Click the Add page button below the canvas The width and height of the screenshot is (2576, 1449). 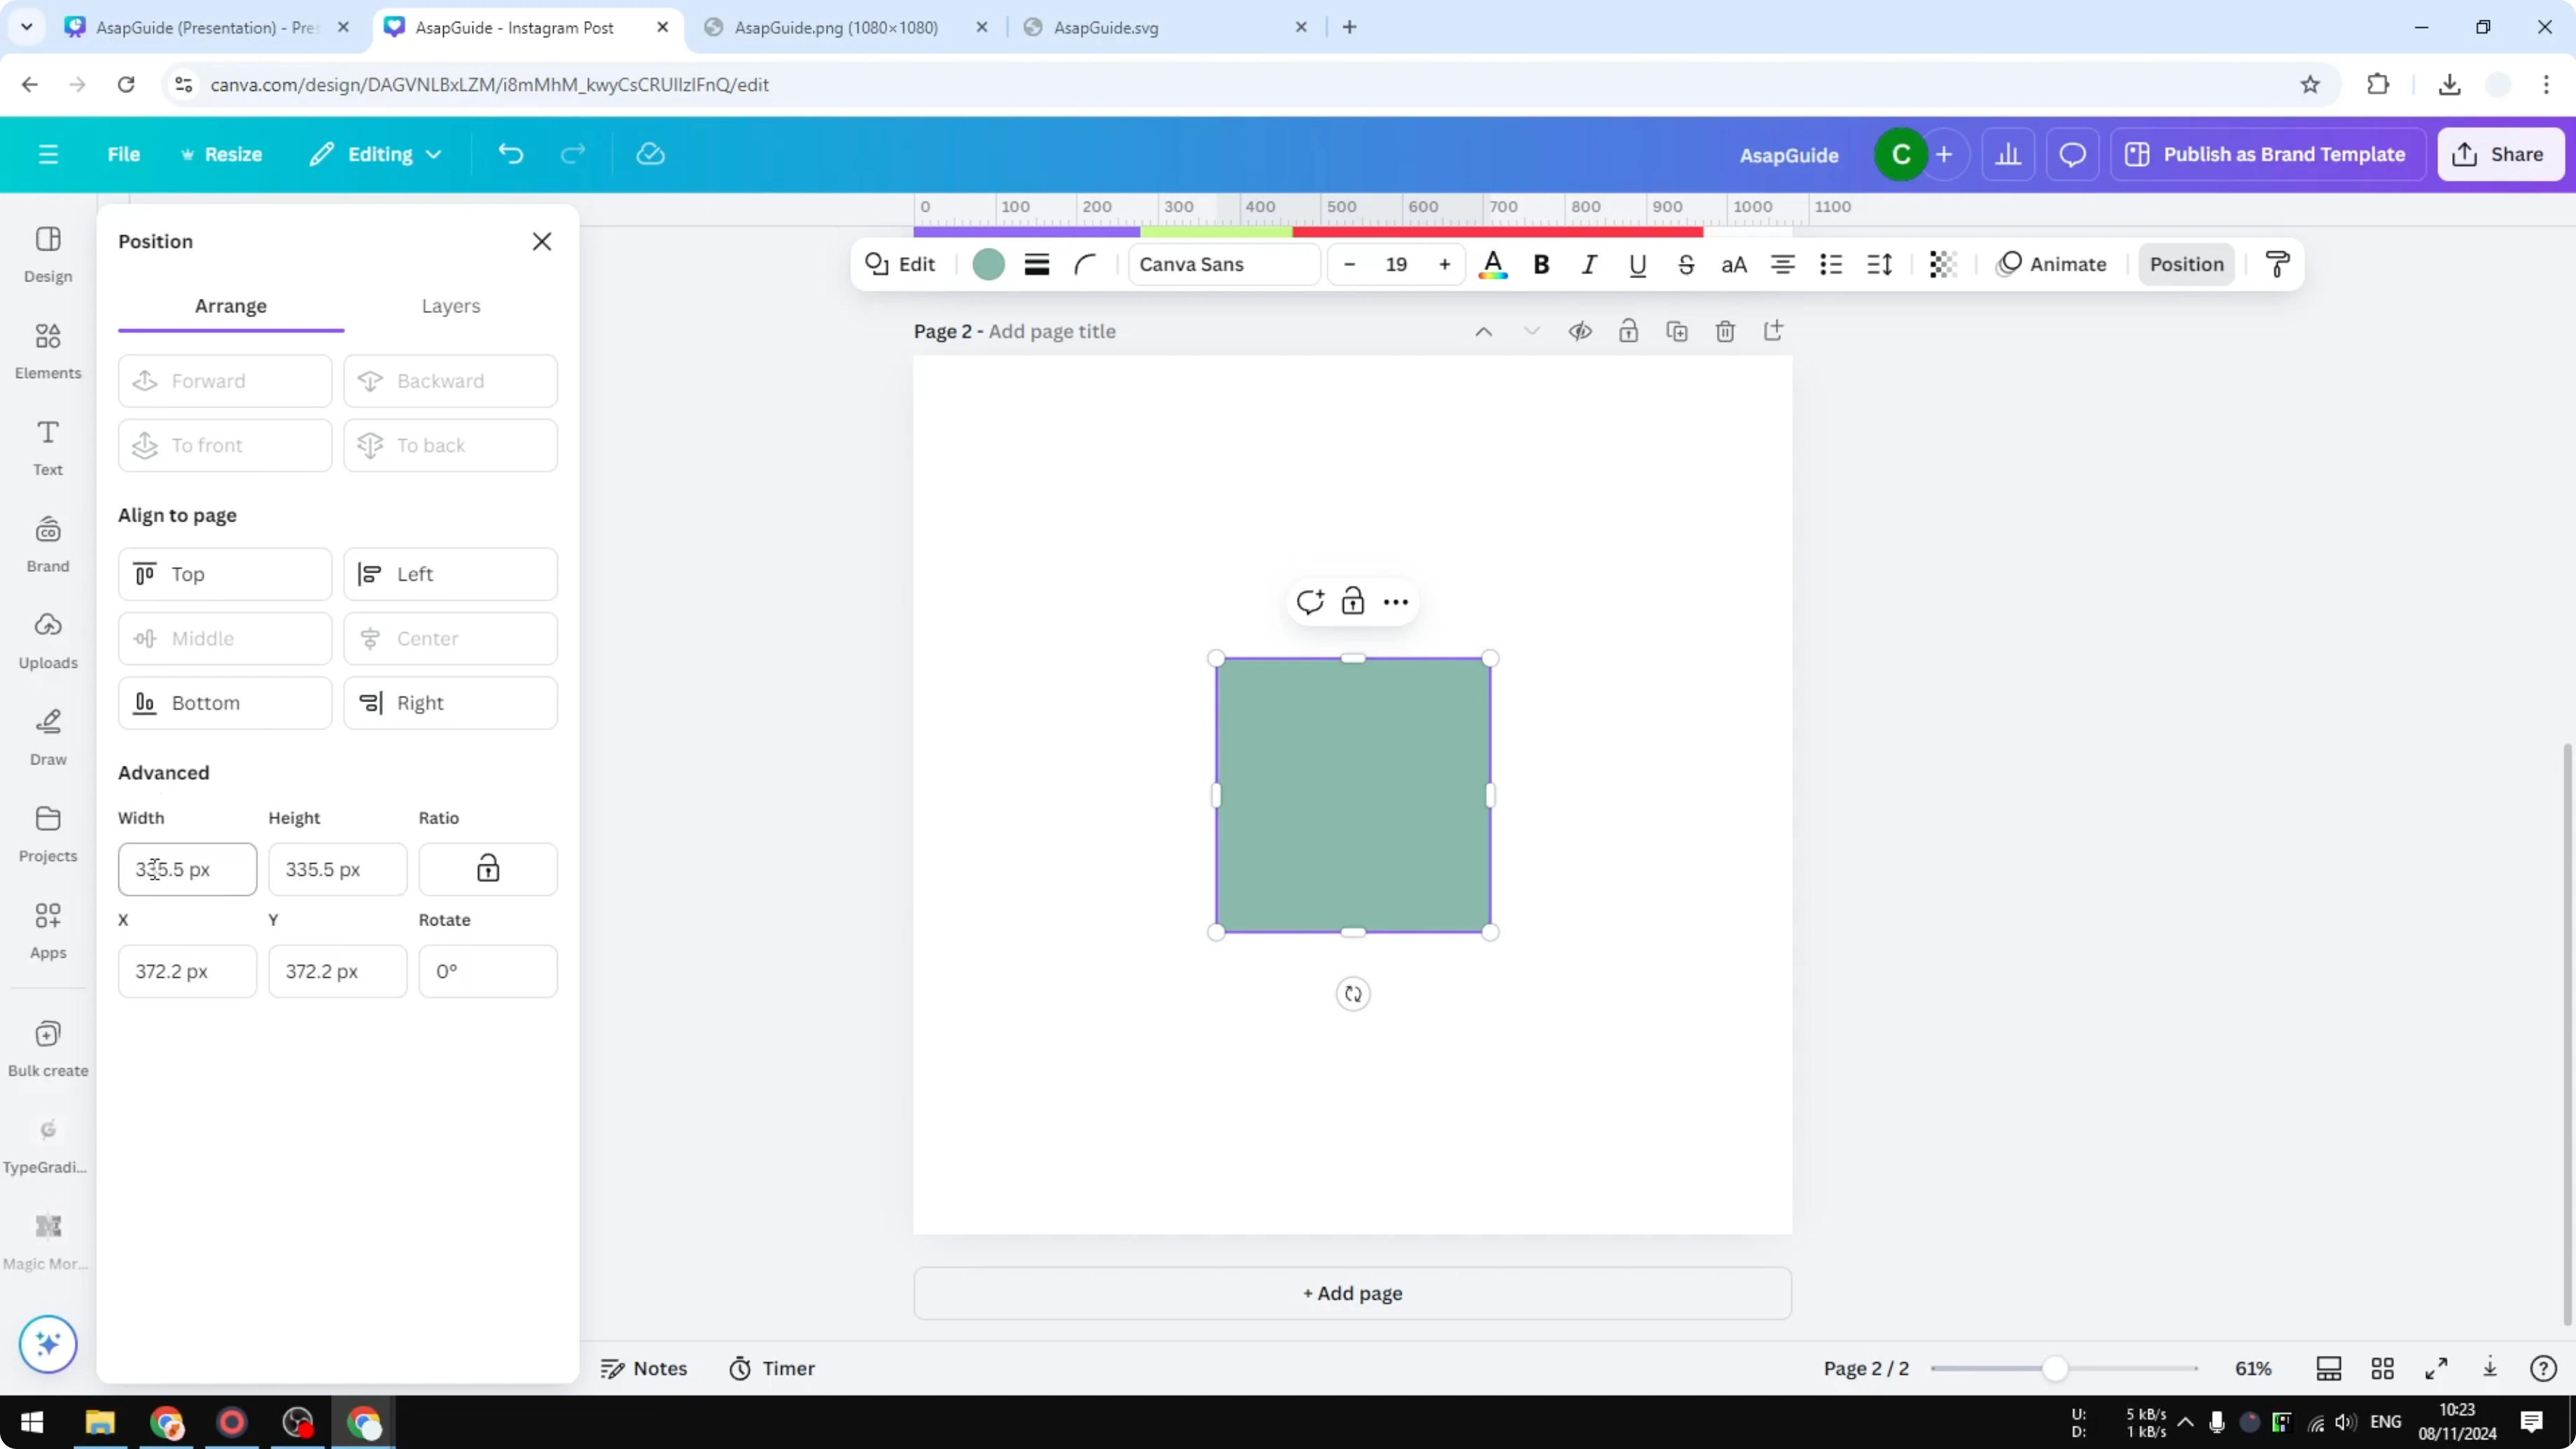[x=1352, y=1293]
